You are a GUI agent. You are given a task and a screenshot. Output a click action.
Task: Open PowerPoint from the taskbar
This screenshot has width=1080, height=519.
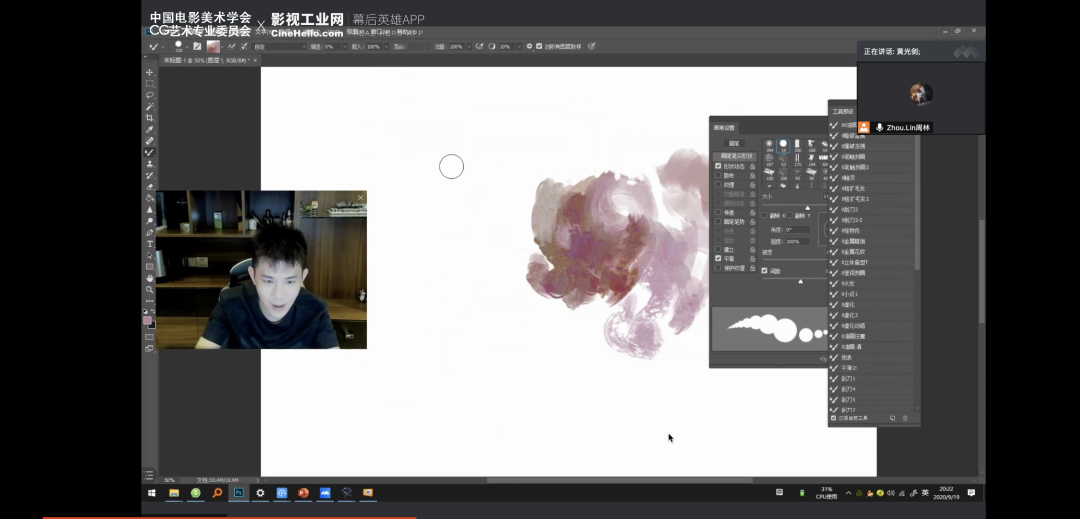point(304,493)
